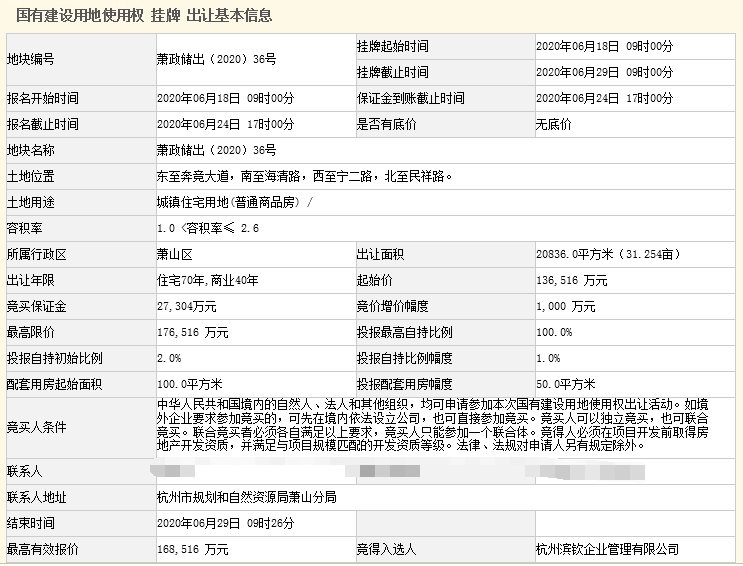Select the 竞价增价幅度 label
Screen dimensions: 743x566
tap(393, 307)
